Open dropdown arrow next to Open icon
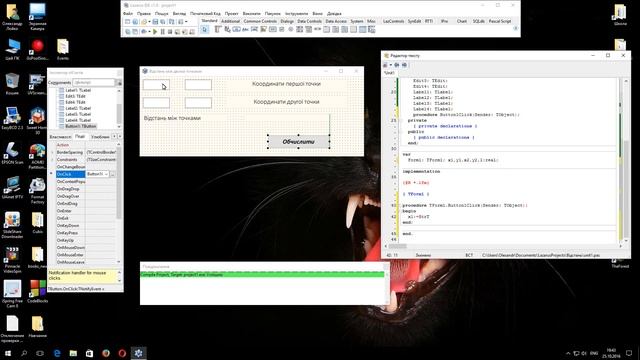This screenshot has height=360, width=640. tap(149, 22)
